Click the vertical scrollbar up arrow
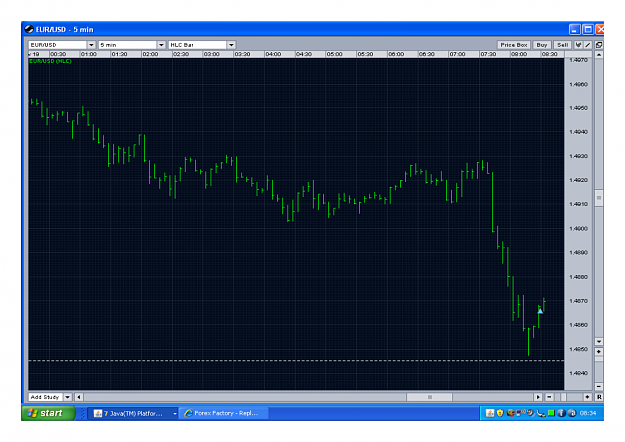The height and width of the screenshot is (442, 625). [599, 55]
